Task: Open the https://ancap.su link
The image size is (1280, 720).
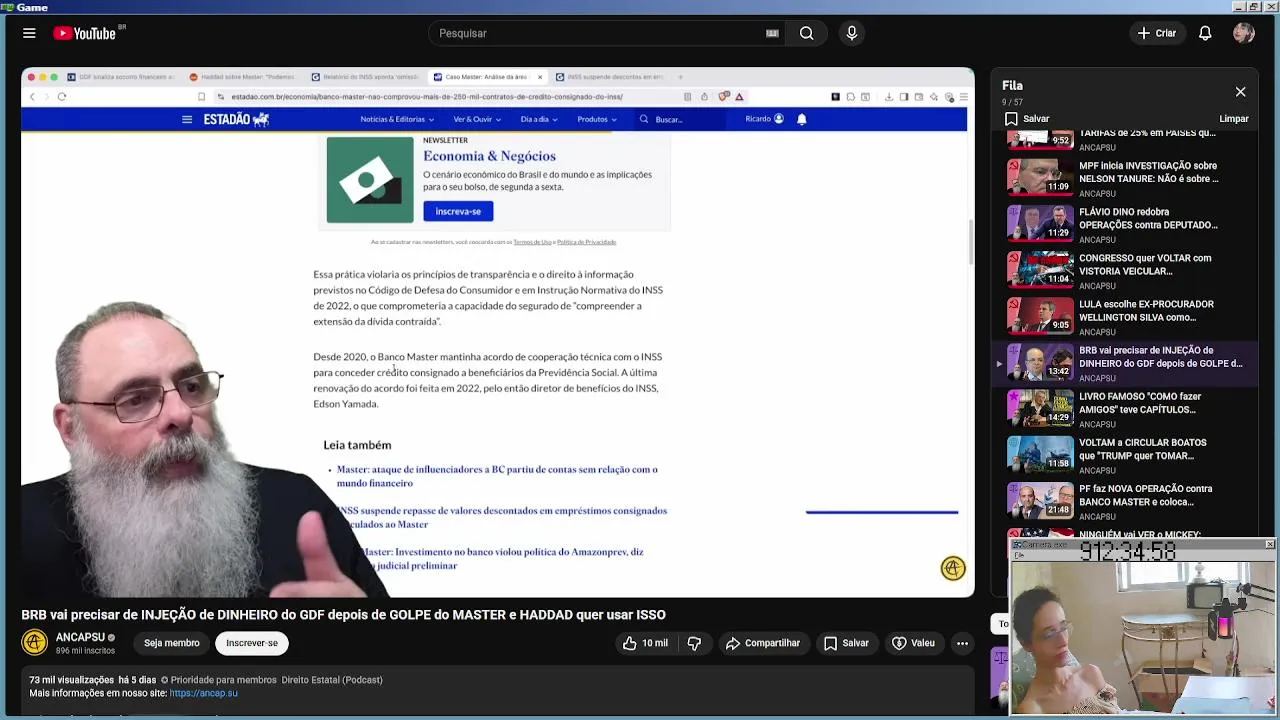Action: [204, 693]
